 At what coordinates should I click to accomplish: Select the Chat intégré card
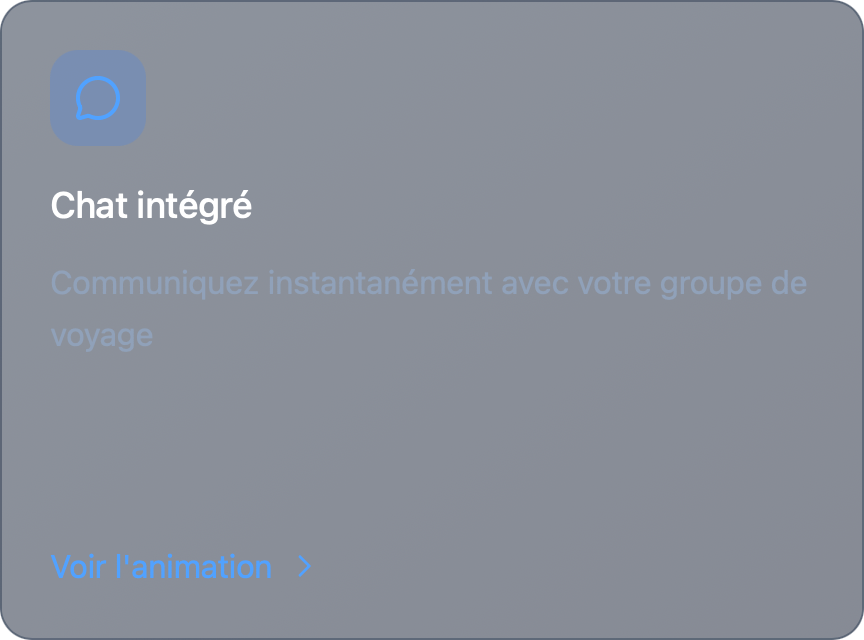click(x=432, y=320)
